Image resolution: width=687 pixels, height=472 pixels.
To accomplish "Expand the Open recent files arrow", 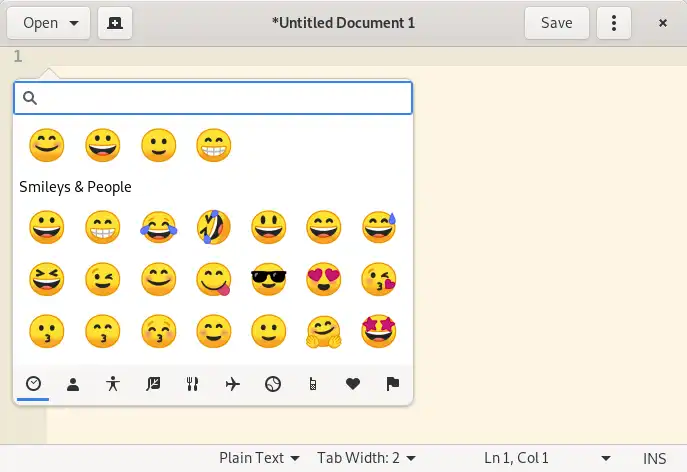I will point(74,23).
